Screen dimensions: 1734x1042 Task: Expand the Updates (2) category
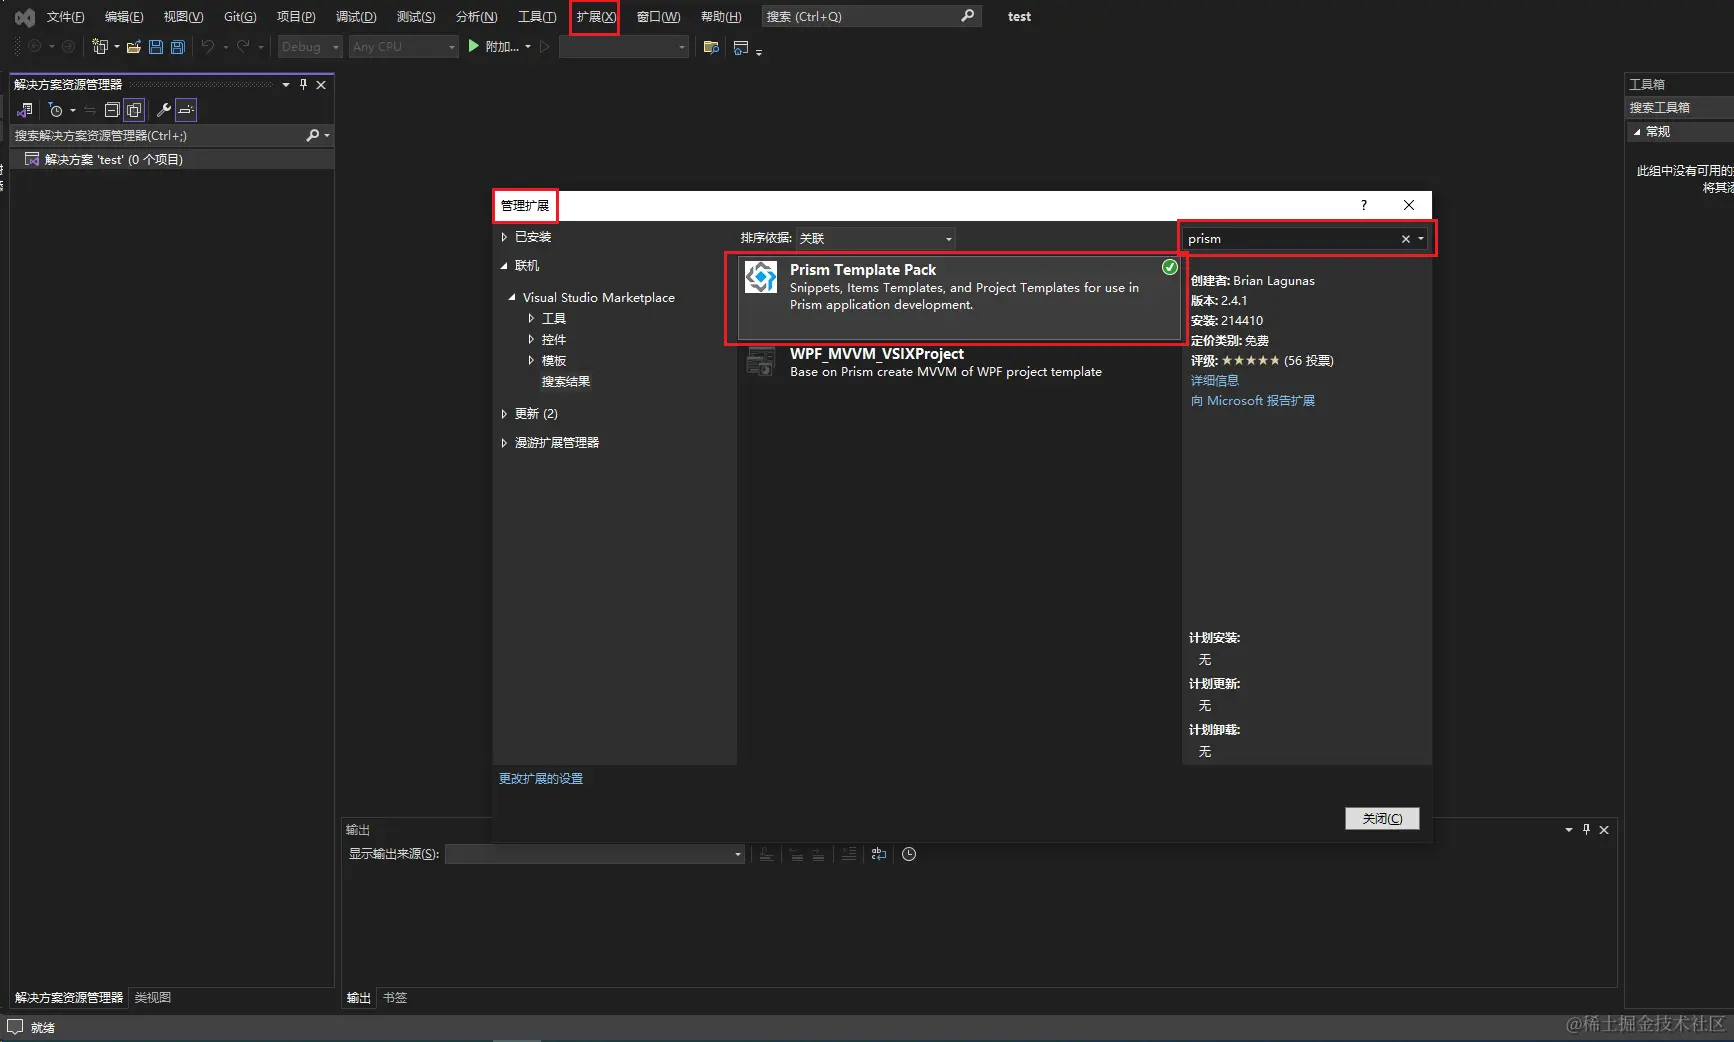505,414
